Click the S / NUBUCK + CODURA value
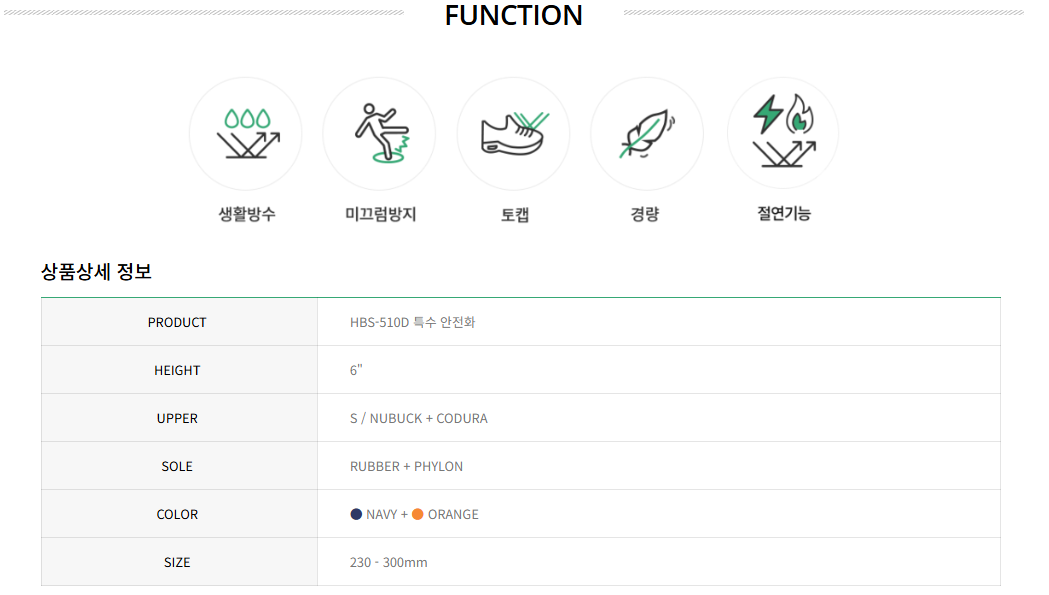Screen dimensions: 1049x595 (x=419, y=418)
